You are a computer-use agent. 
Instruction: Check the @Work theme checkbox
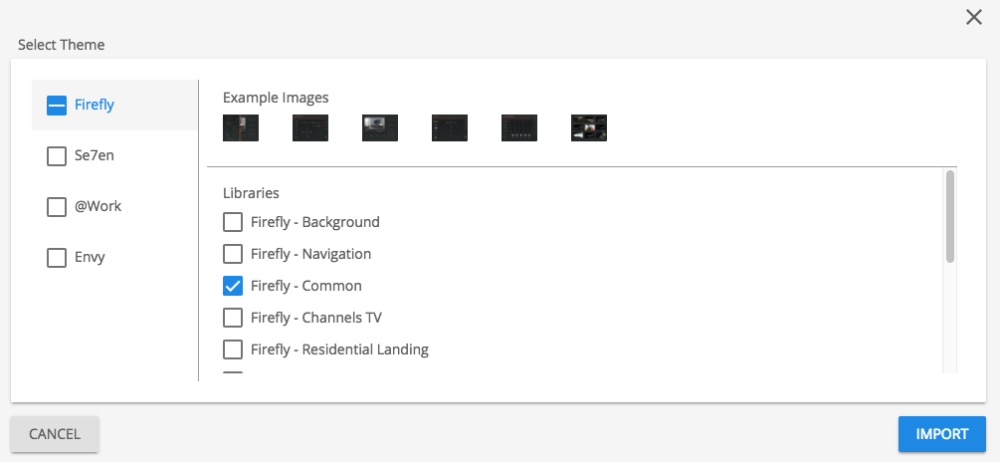[x=57, y=207]
